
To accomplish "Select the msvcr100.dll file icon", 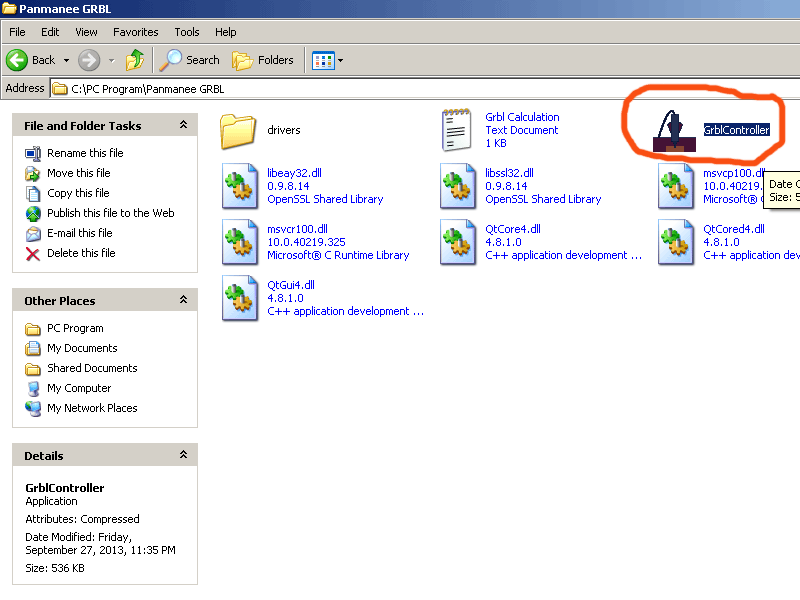I will click(240, 242).
